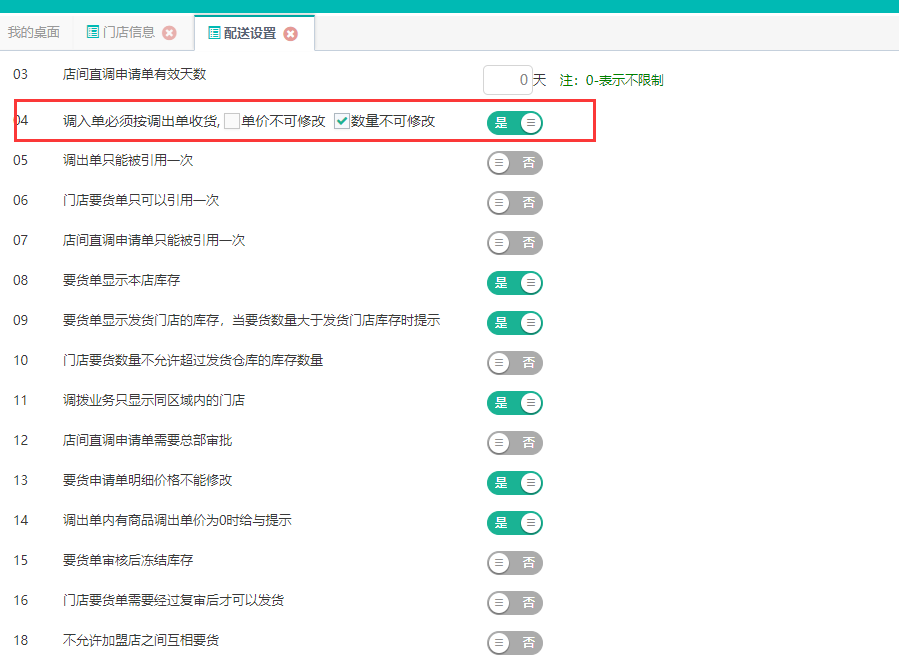The width and height of the screenshot is (899, 660).
Task: Turn on 店间直调申请单只能被引用一次 toggle
Action: (x=515, y=243)
